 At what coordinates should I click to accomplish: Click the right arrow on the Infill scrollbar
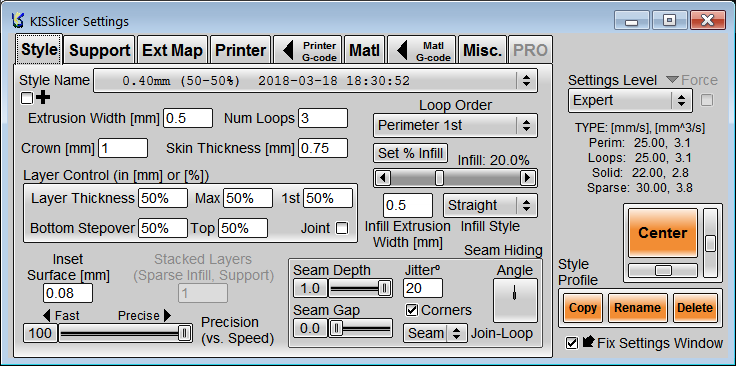(527, 178)
